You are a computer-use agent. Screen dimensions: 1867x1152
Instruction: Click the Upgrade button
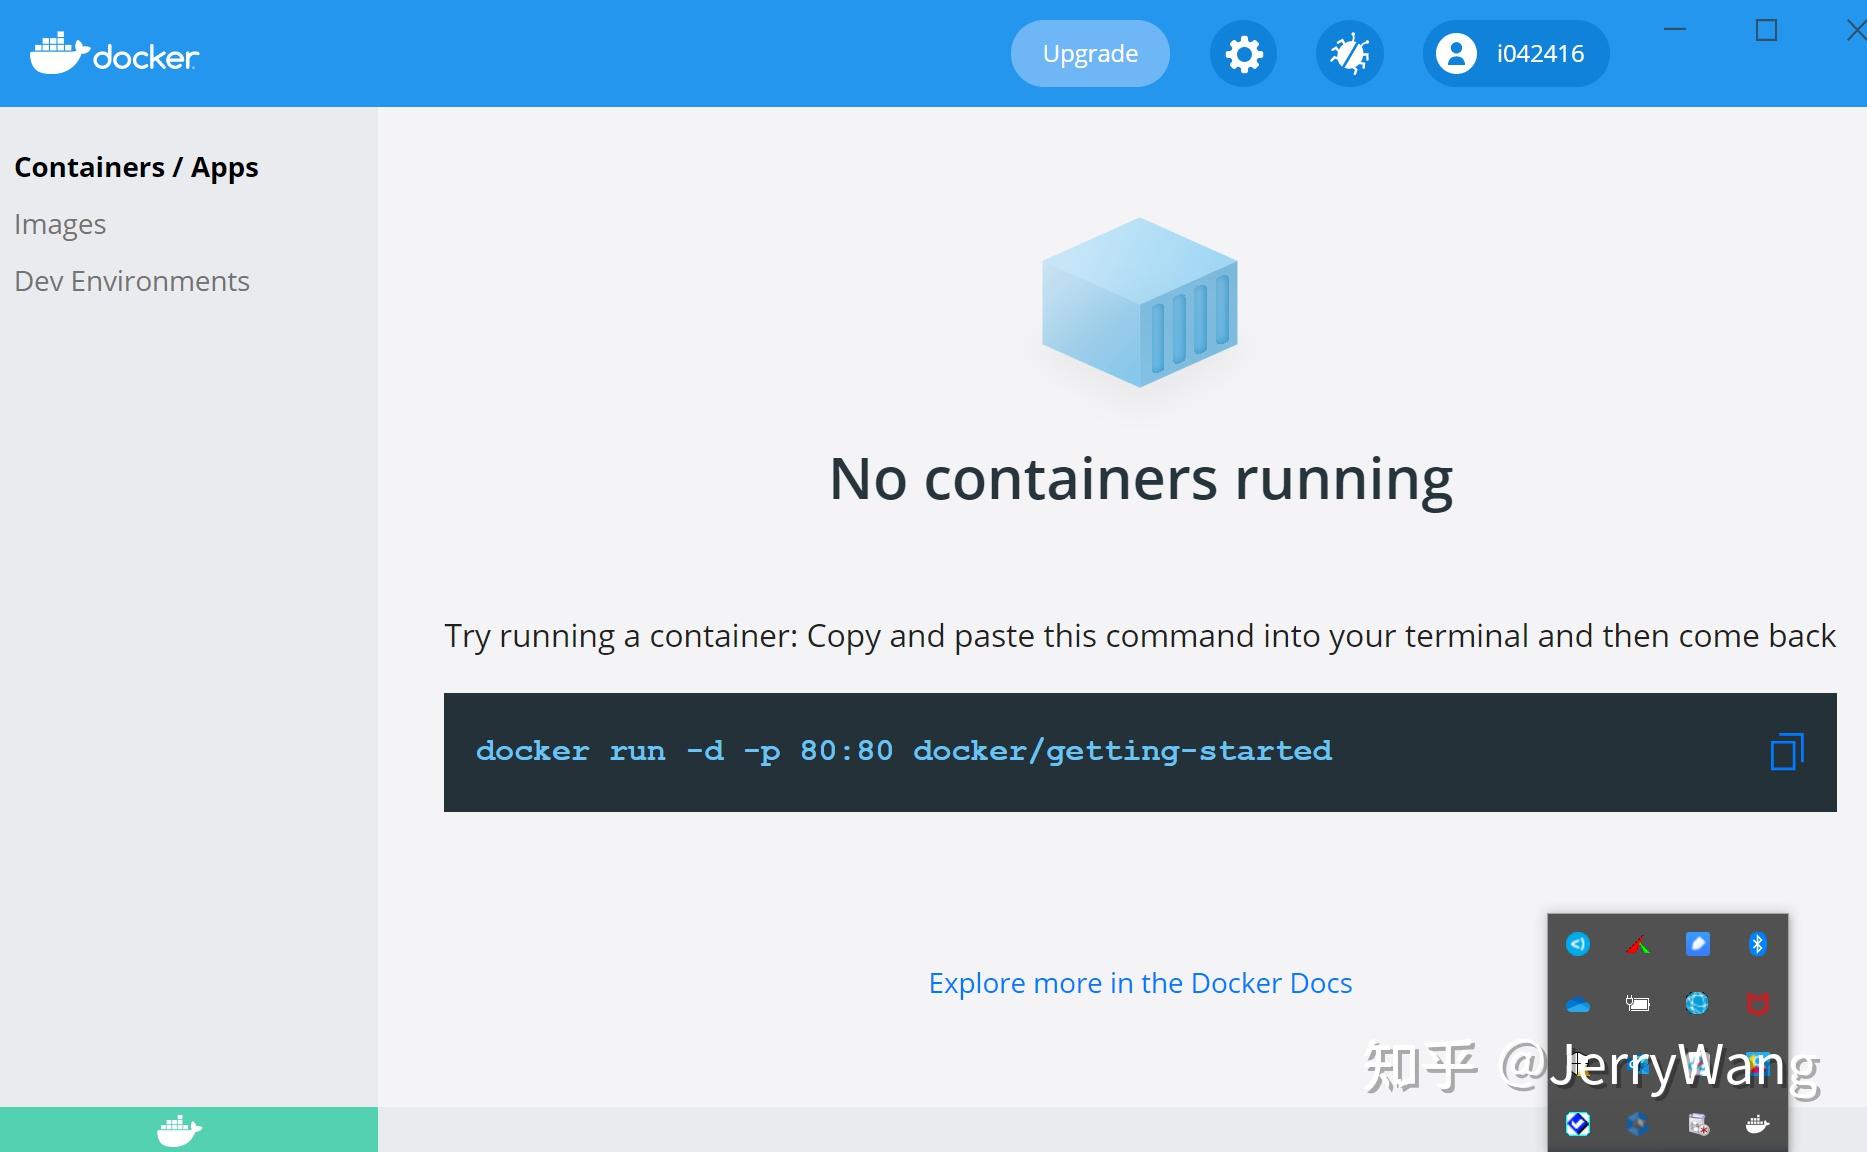(1089, 53)
